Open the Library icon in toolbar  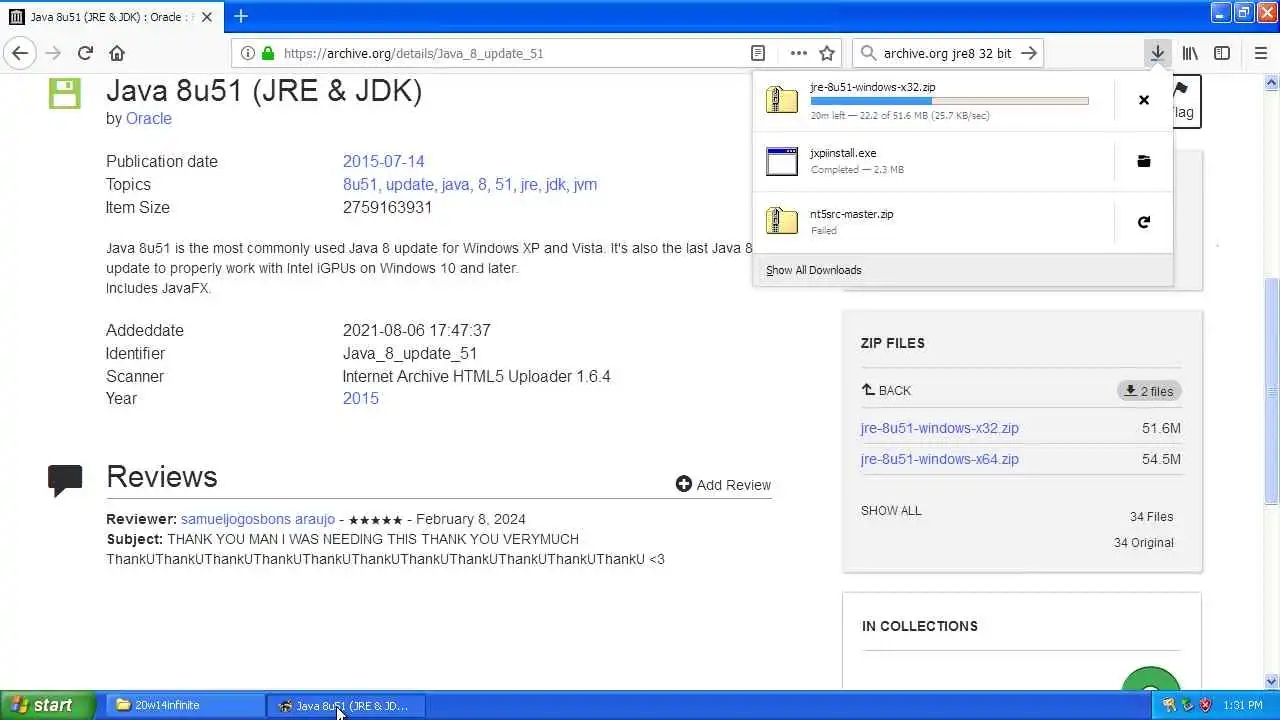point(1190,53)
